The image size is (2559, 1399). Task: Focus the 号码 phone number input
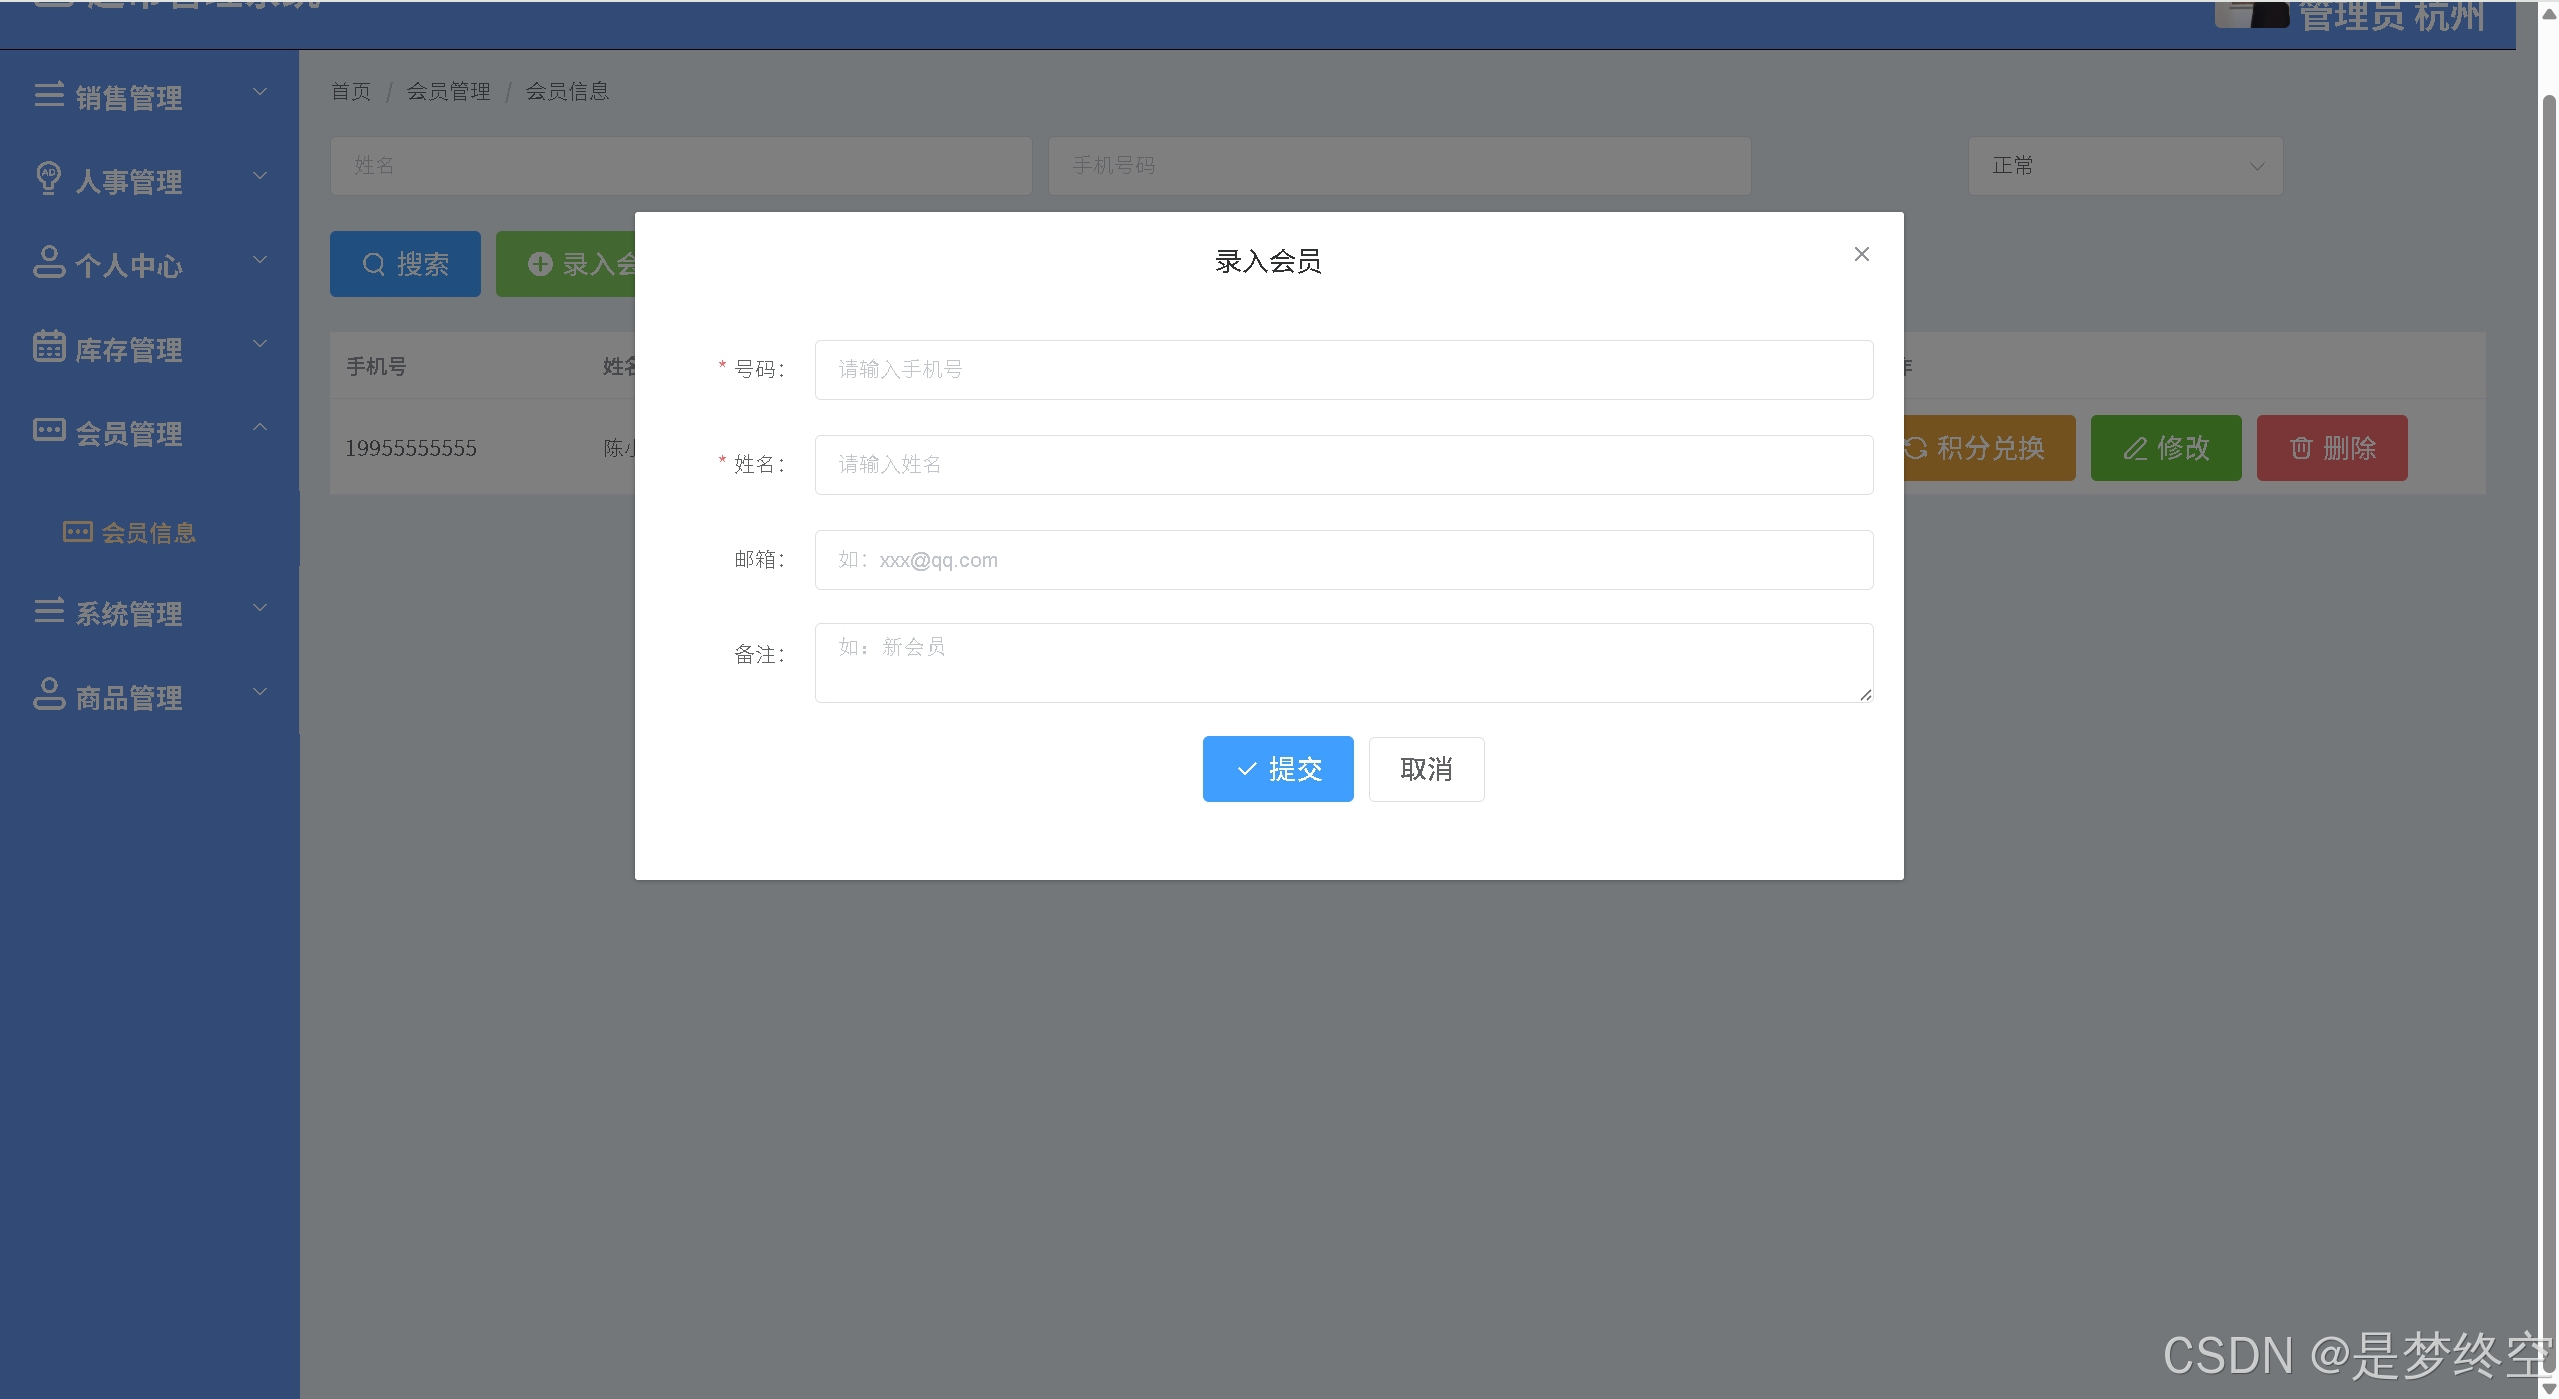click(1343, 370)
